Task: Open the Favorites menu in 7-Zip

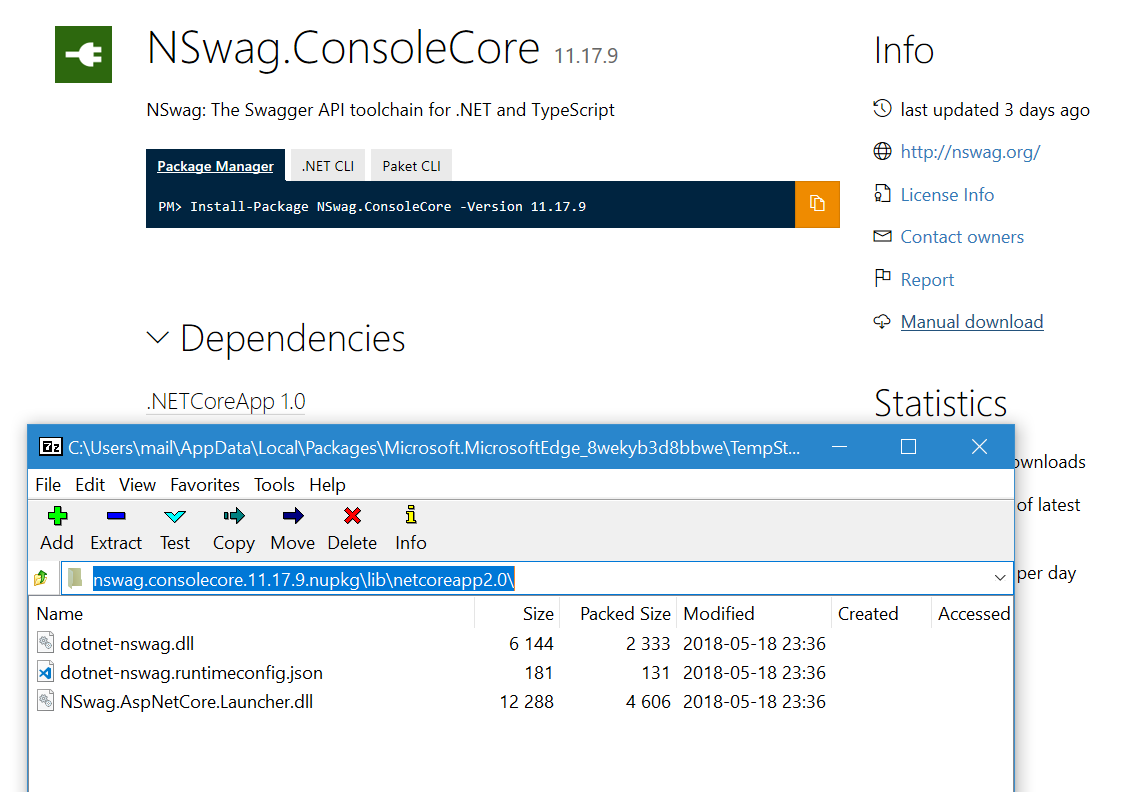Action: tap(204, 485)
